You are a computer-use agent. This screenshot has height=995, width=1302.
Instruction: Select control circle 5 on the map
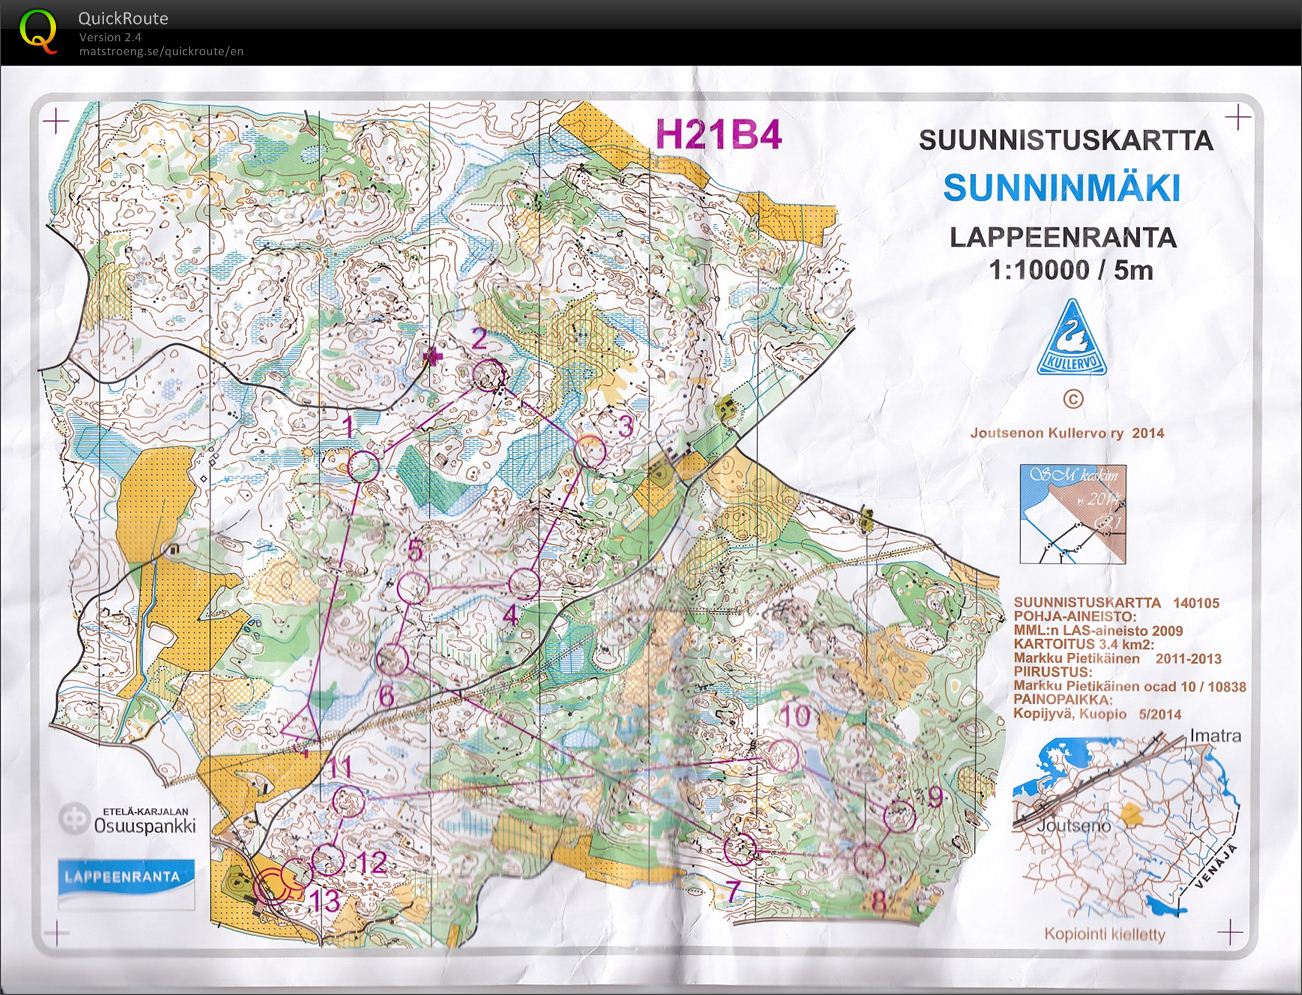click(412, 587)
